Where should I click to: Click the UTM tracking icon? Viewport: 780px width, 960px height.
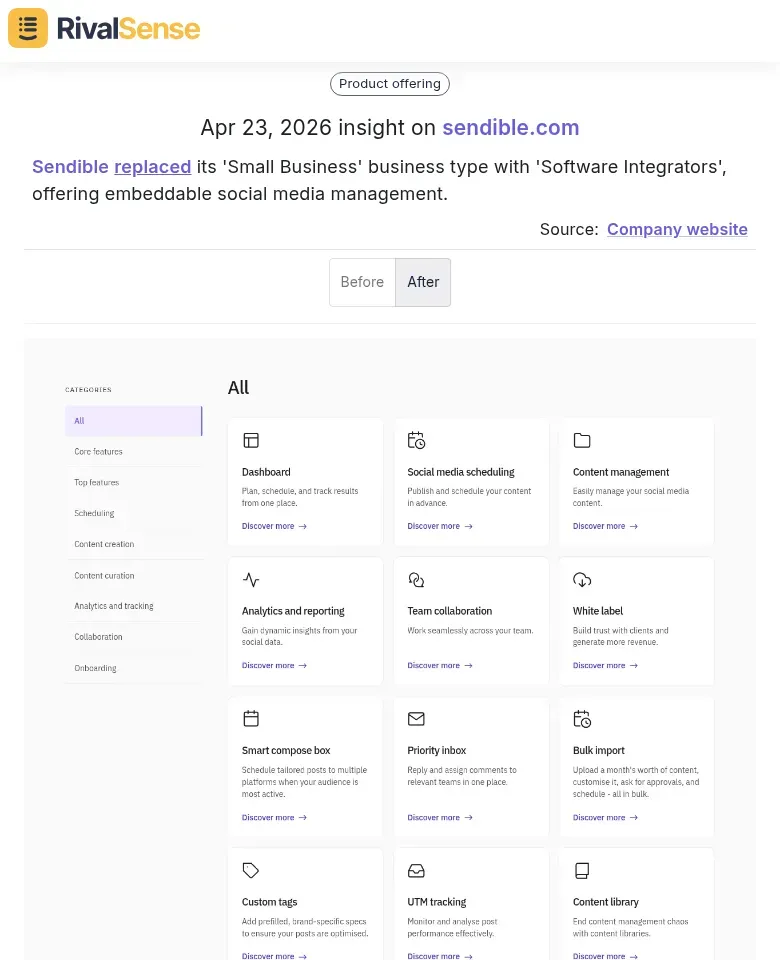tap(416, 870)
